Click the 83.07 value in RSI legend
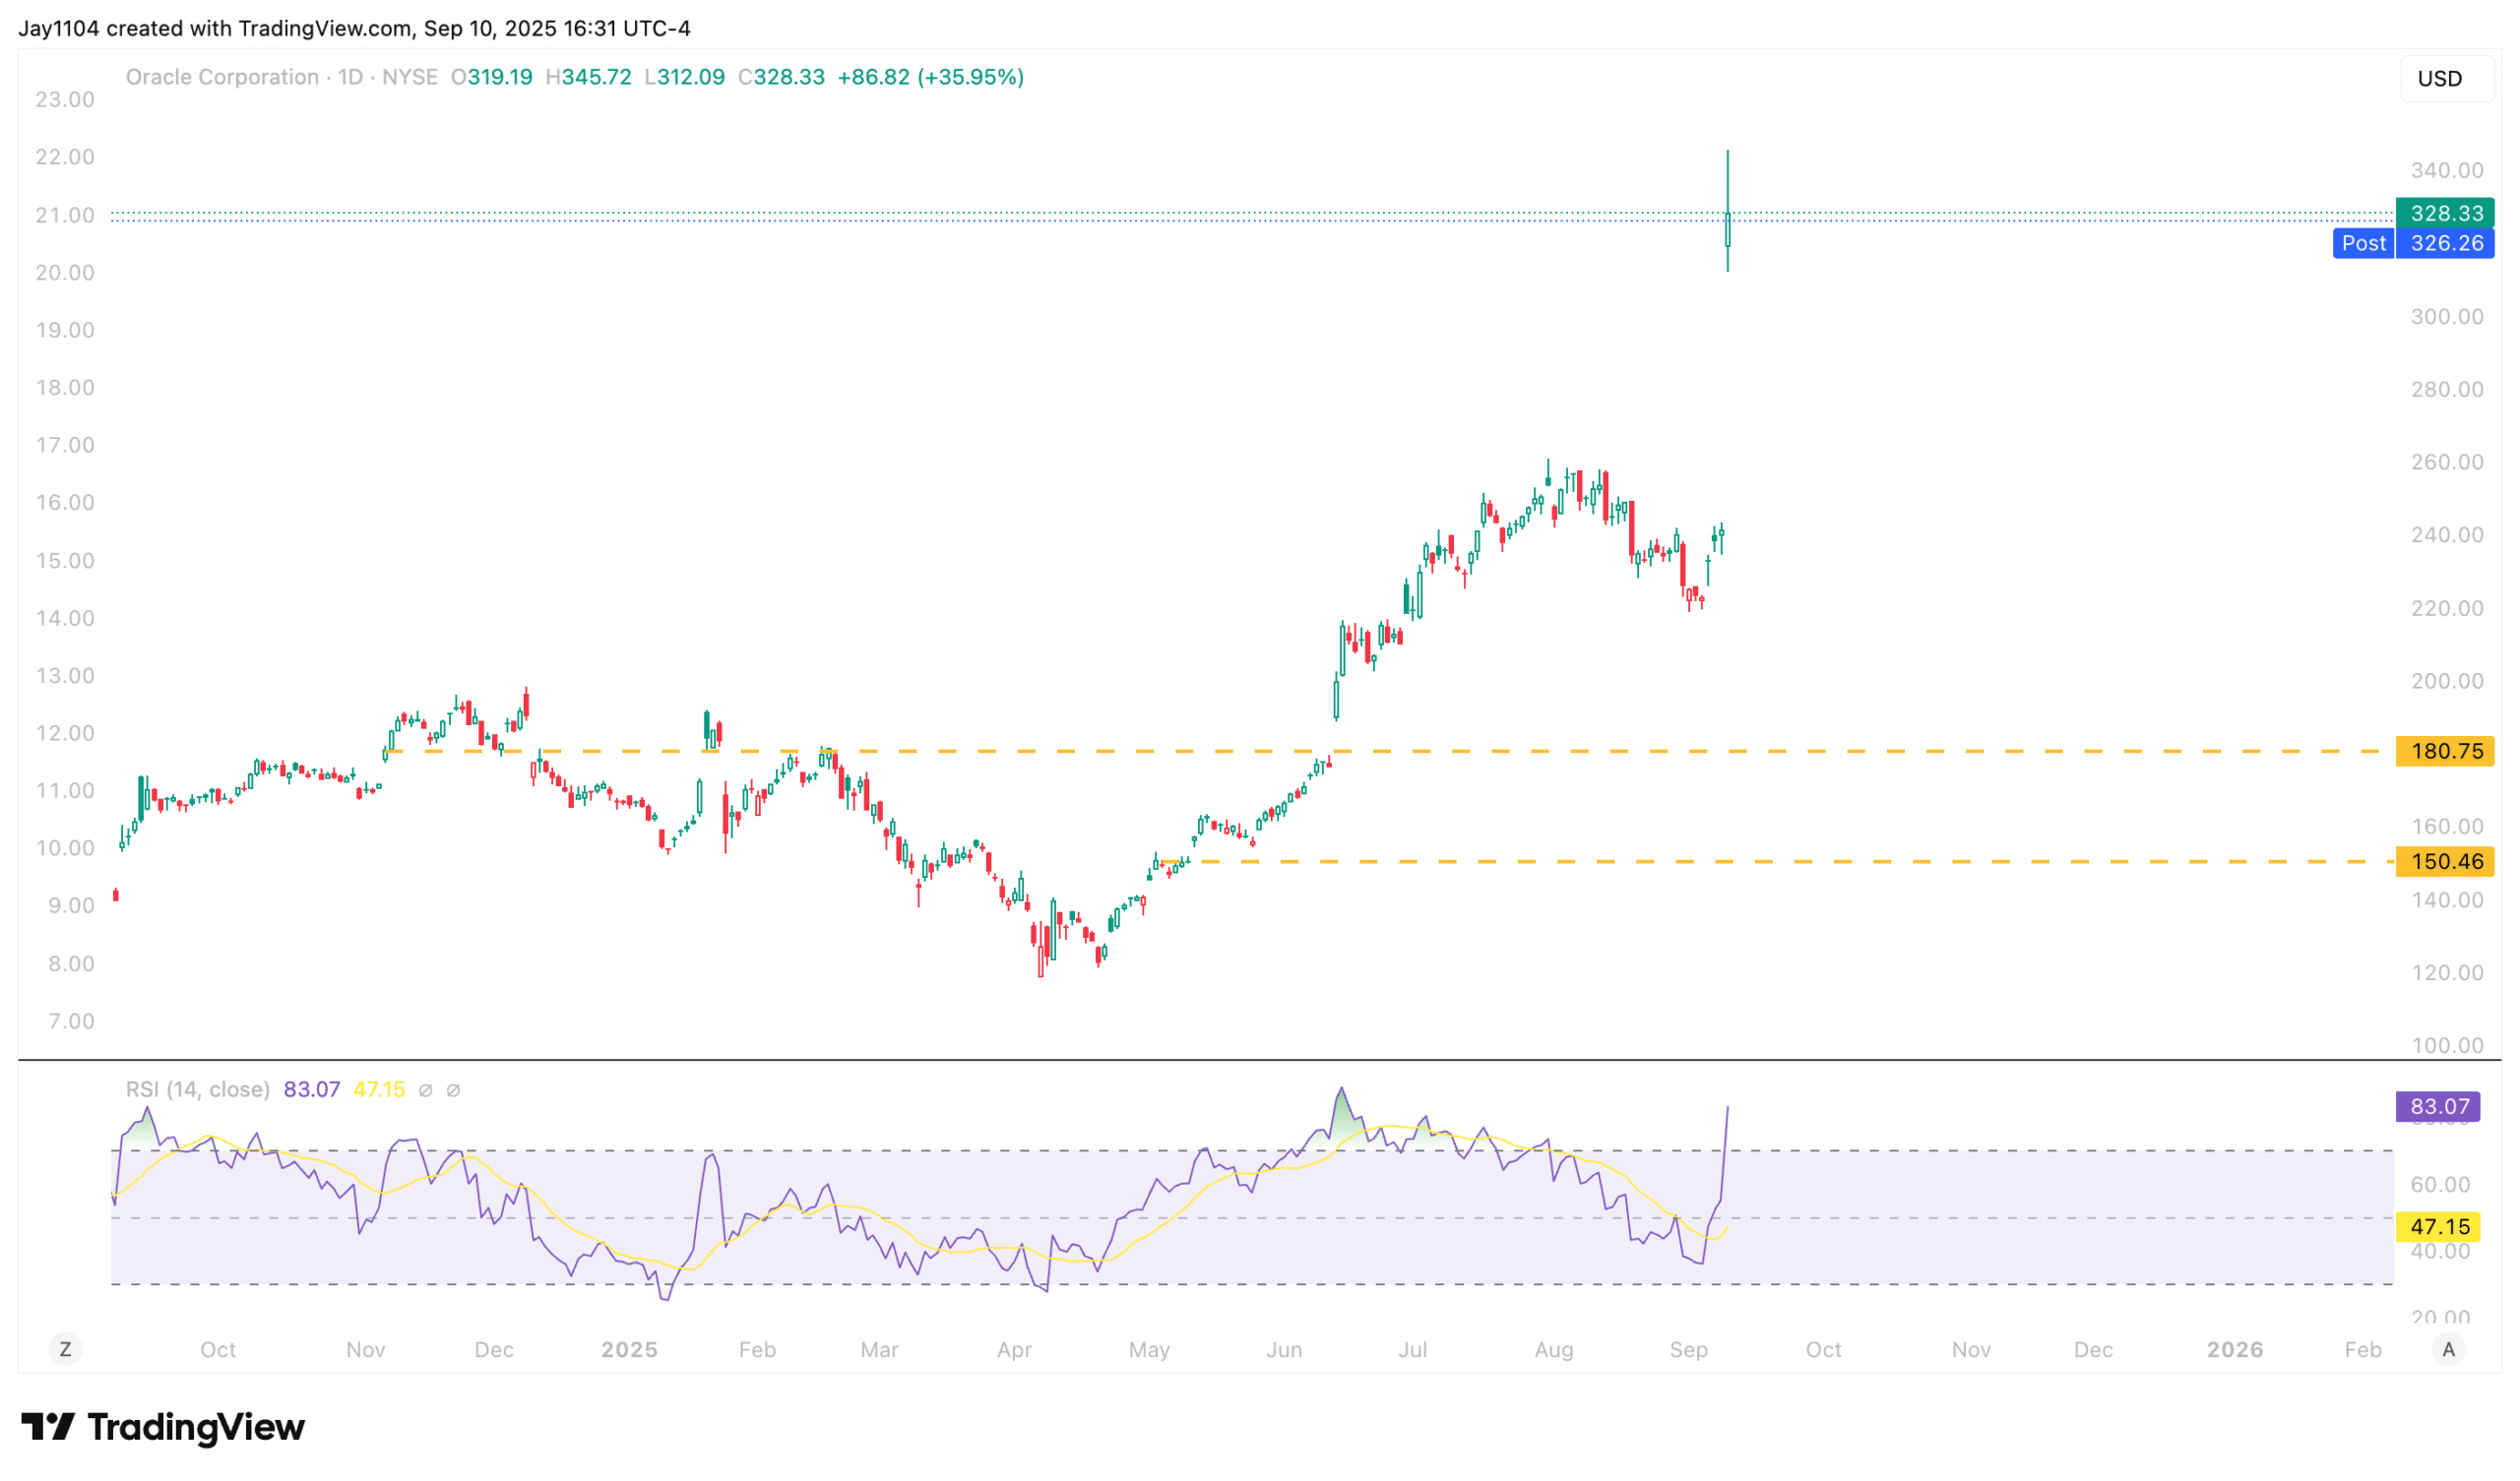2520x1481 pixels. click(311, 1089)
